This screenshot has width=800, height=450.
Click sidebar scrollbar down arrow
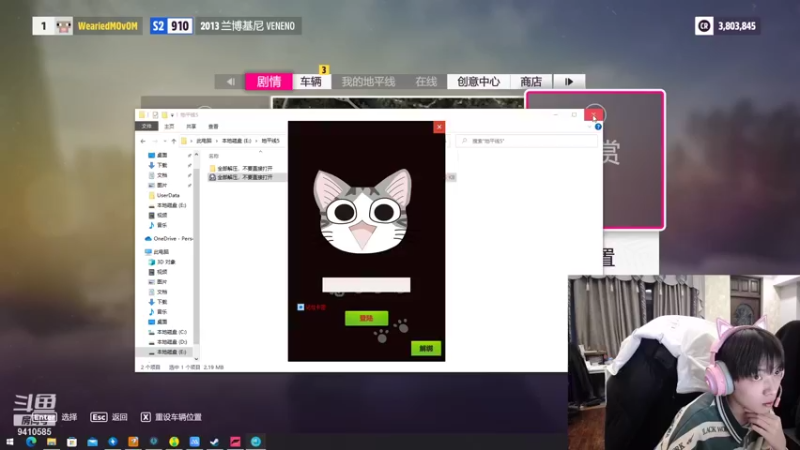coord(196,359)
